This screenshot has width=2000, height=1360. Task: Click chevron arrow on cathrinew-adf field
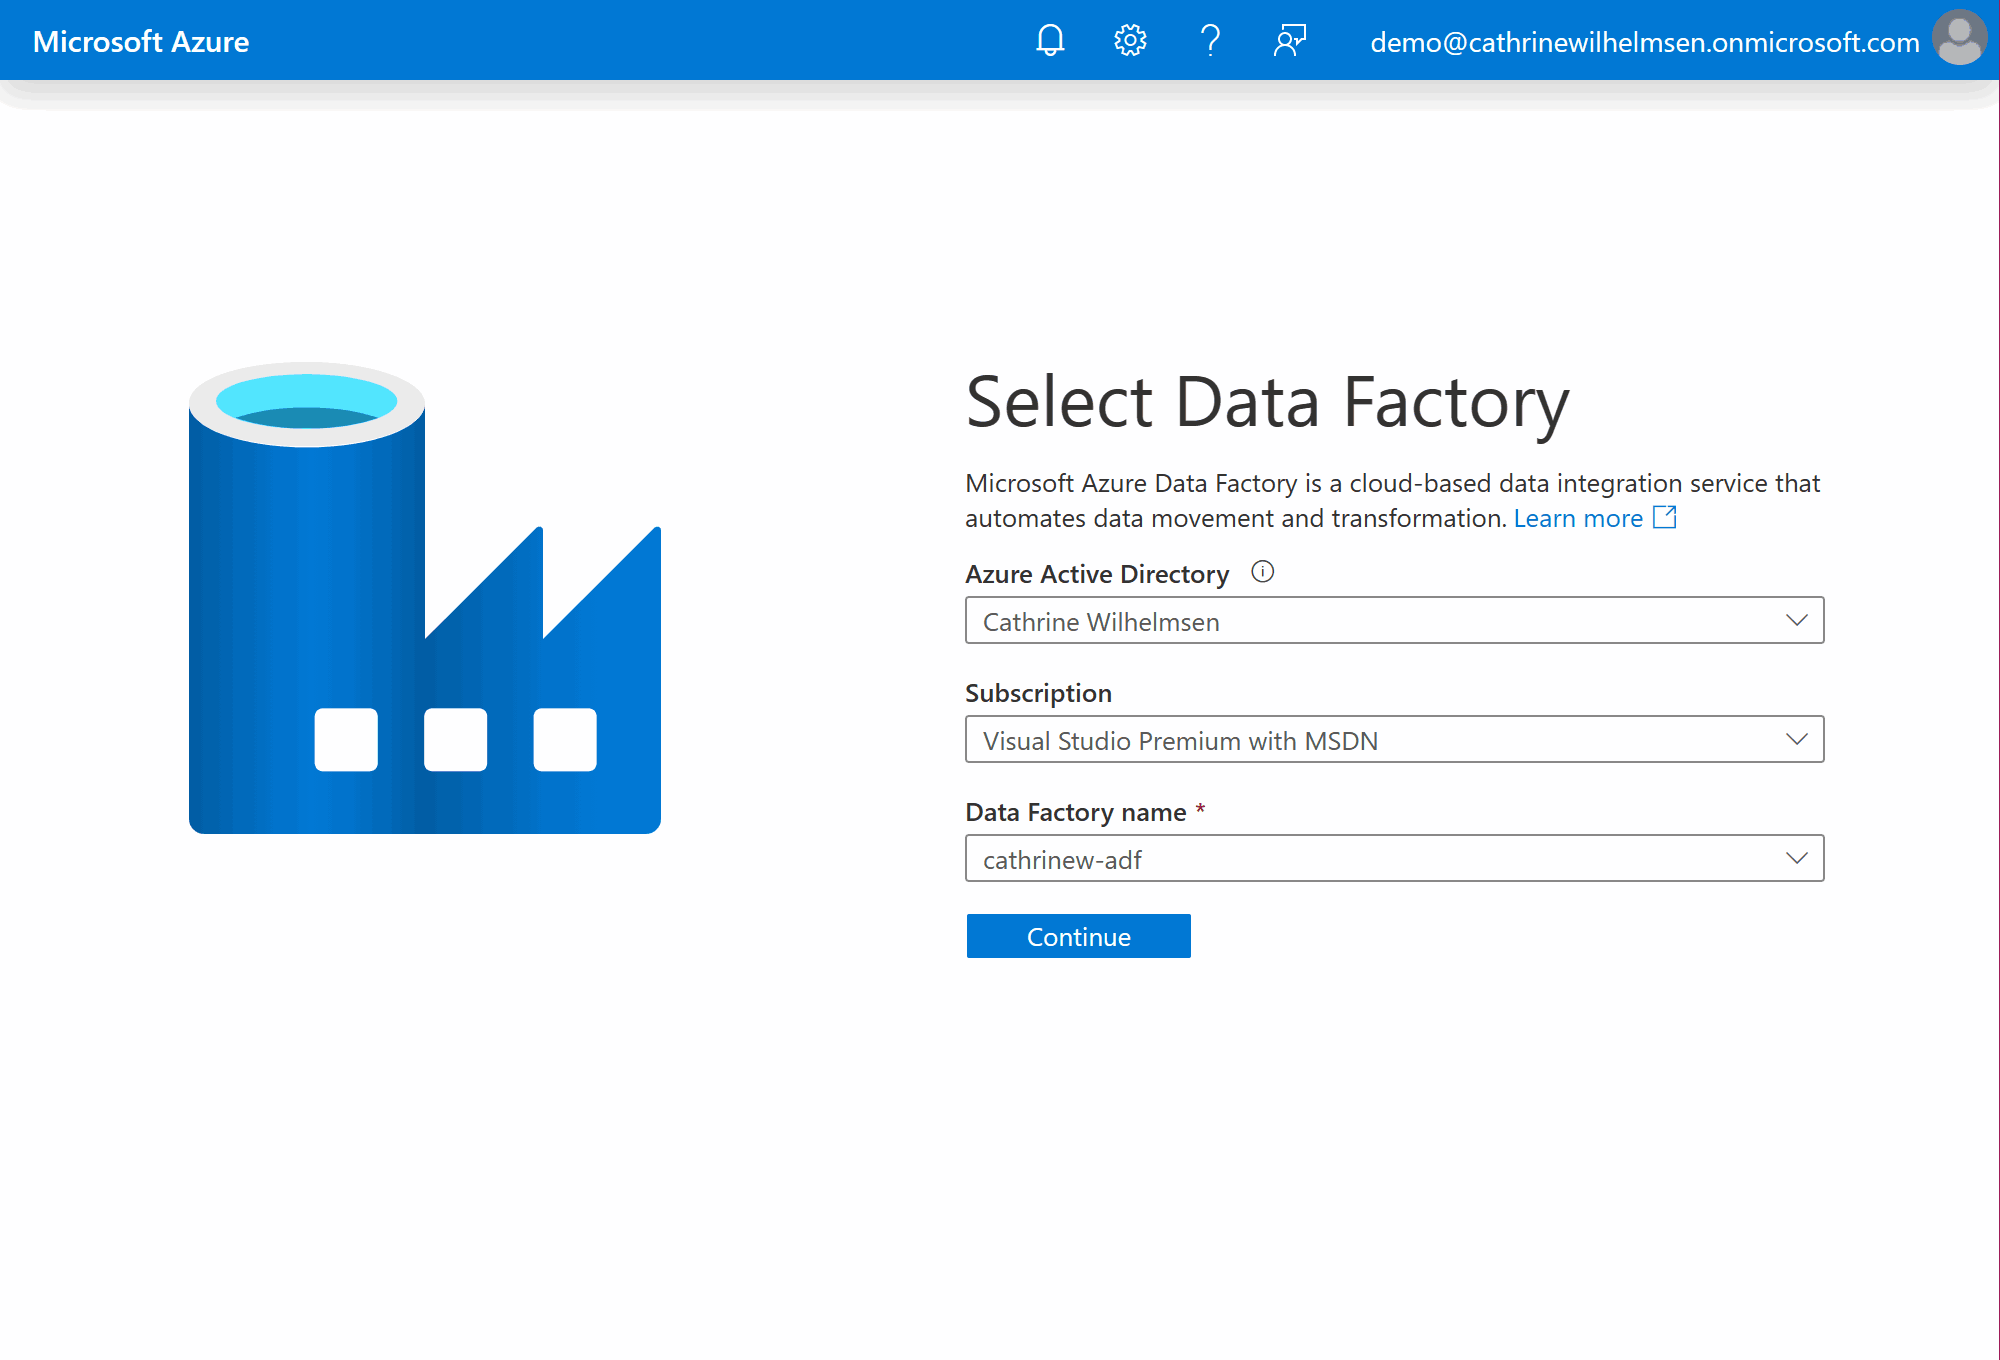1797,859
